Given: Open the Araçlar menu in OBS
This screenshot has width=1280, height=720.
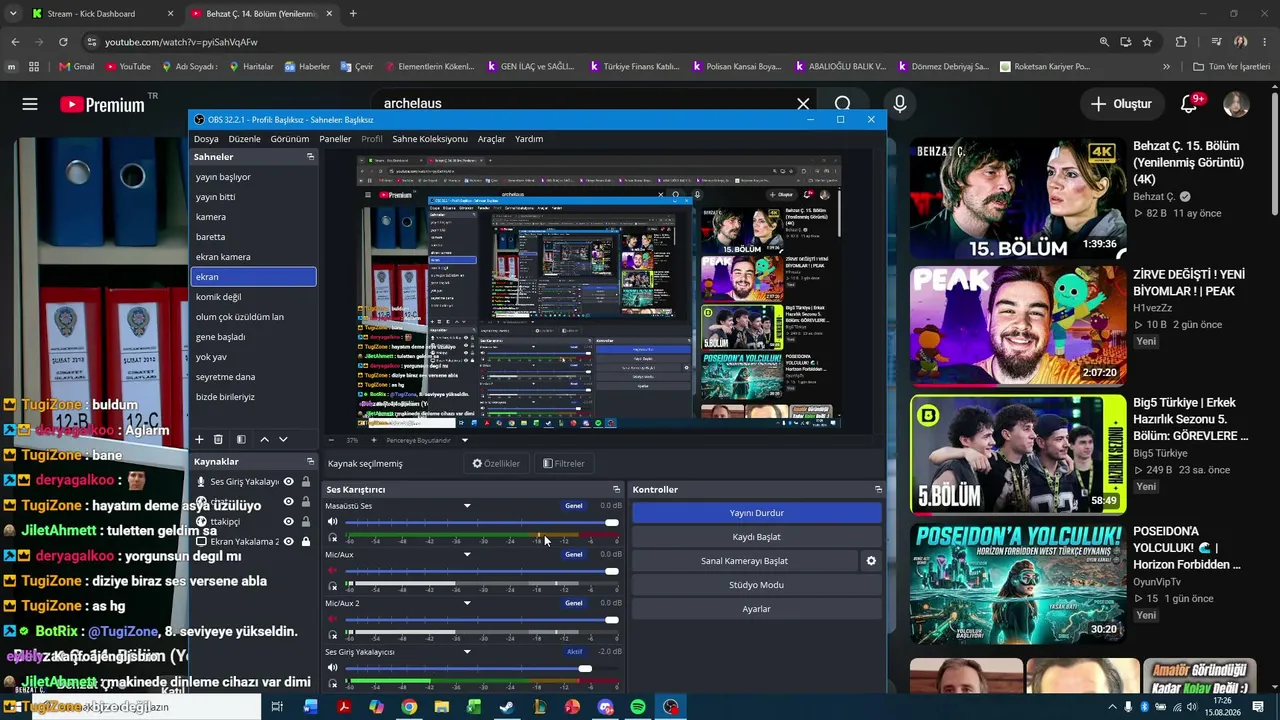Looking at the screenshot, I should pyautogui.click(x=492, y=139).
